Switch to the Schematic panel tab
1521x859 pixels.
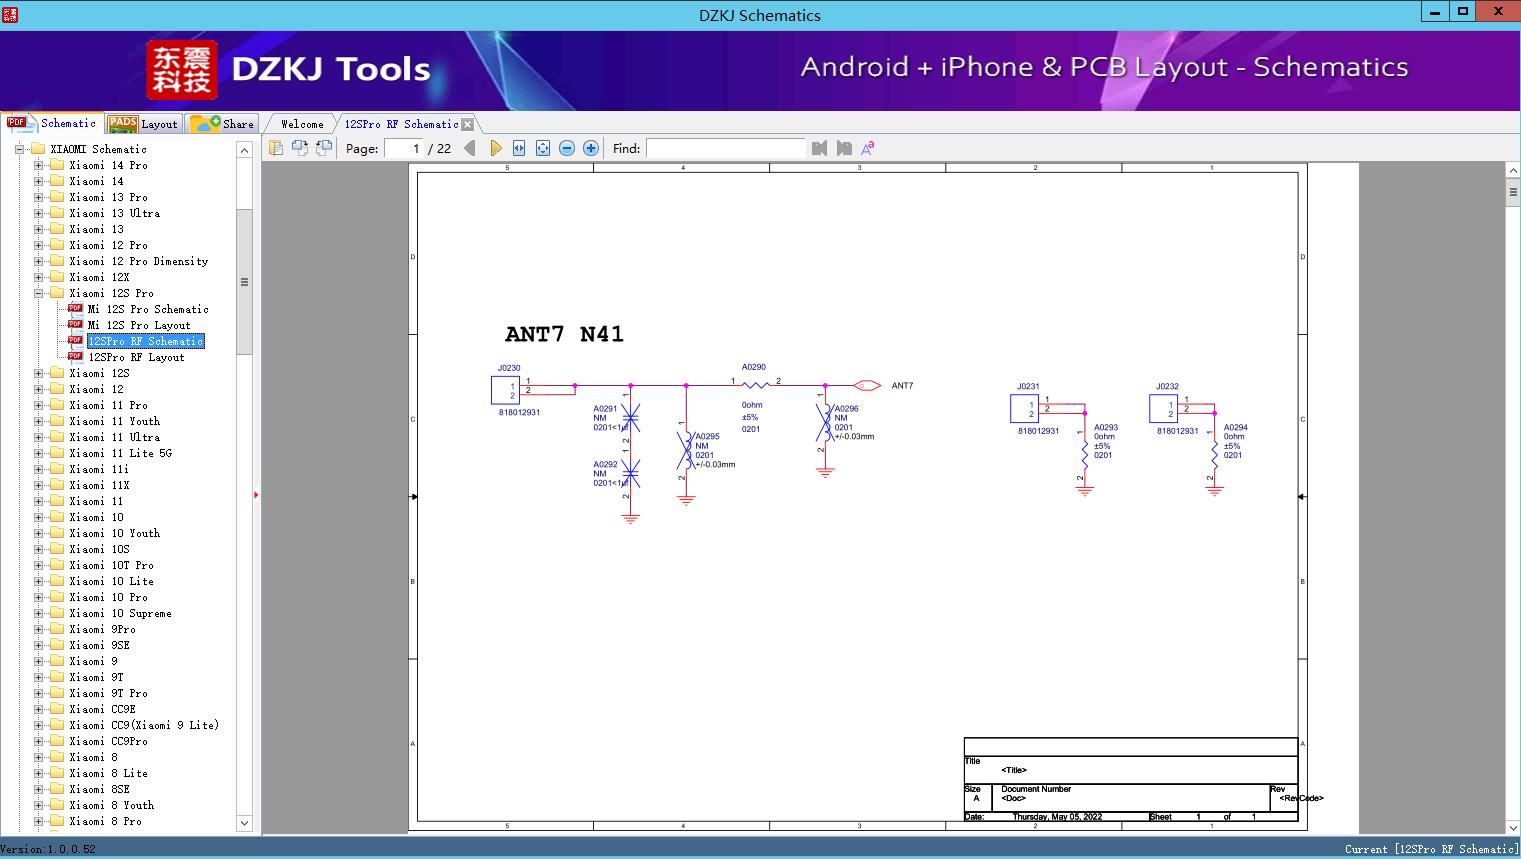[x=52, y=123]
